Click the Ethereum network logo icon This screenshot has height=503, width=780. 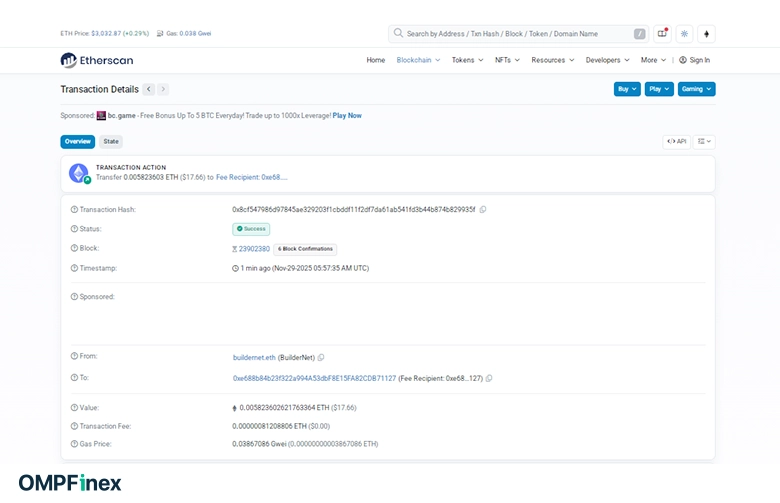coord(707,34)
